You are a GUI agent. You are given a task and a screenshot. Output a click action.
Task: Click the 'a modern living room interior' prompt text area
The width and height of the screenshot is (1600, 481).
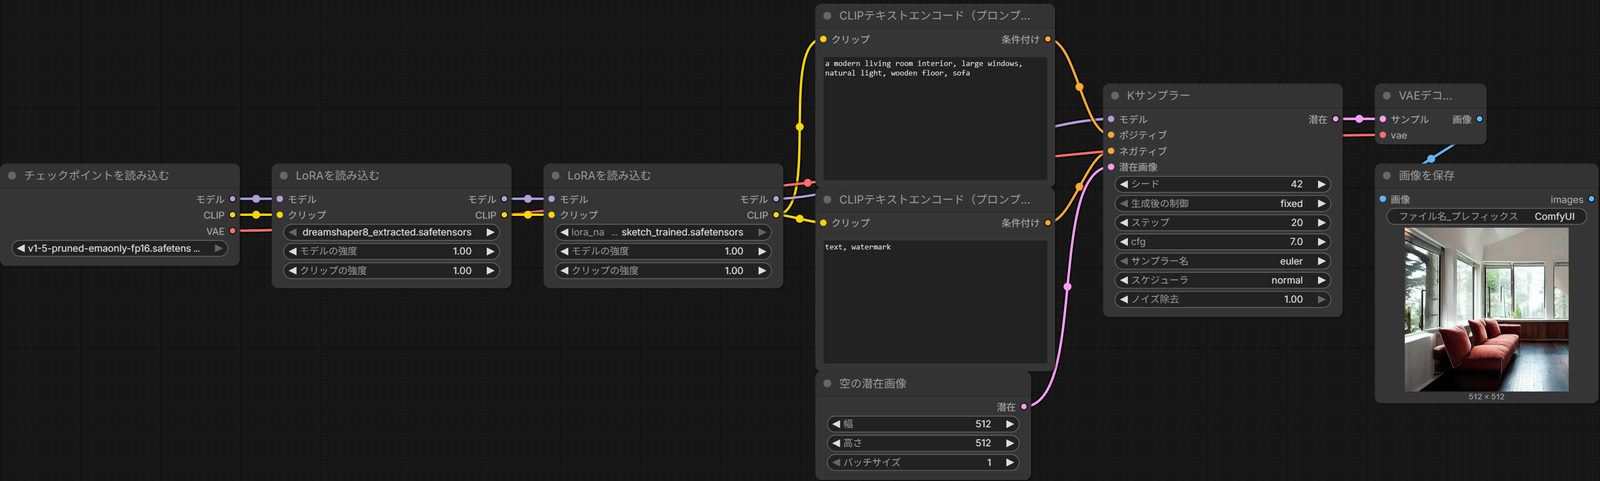click(935, 117)
